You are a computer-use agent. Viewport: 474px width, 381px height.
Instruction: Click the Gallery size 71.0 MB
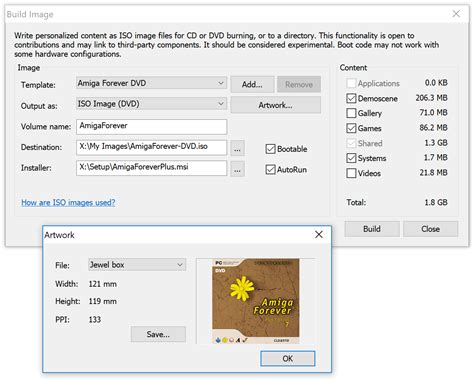click(x=433, y=112)
